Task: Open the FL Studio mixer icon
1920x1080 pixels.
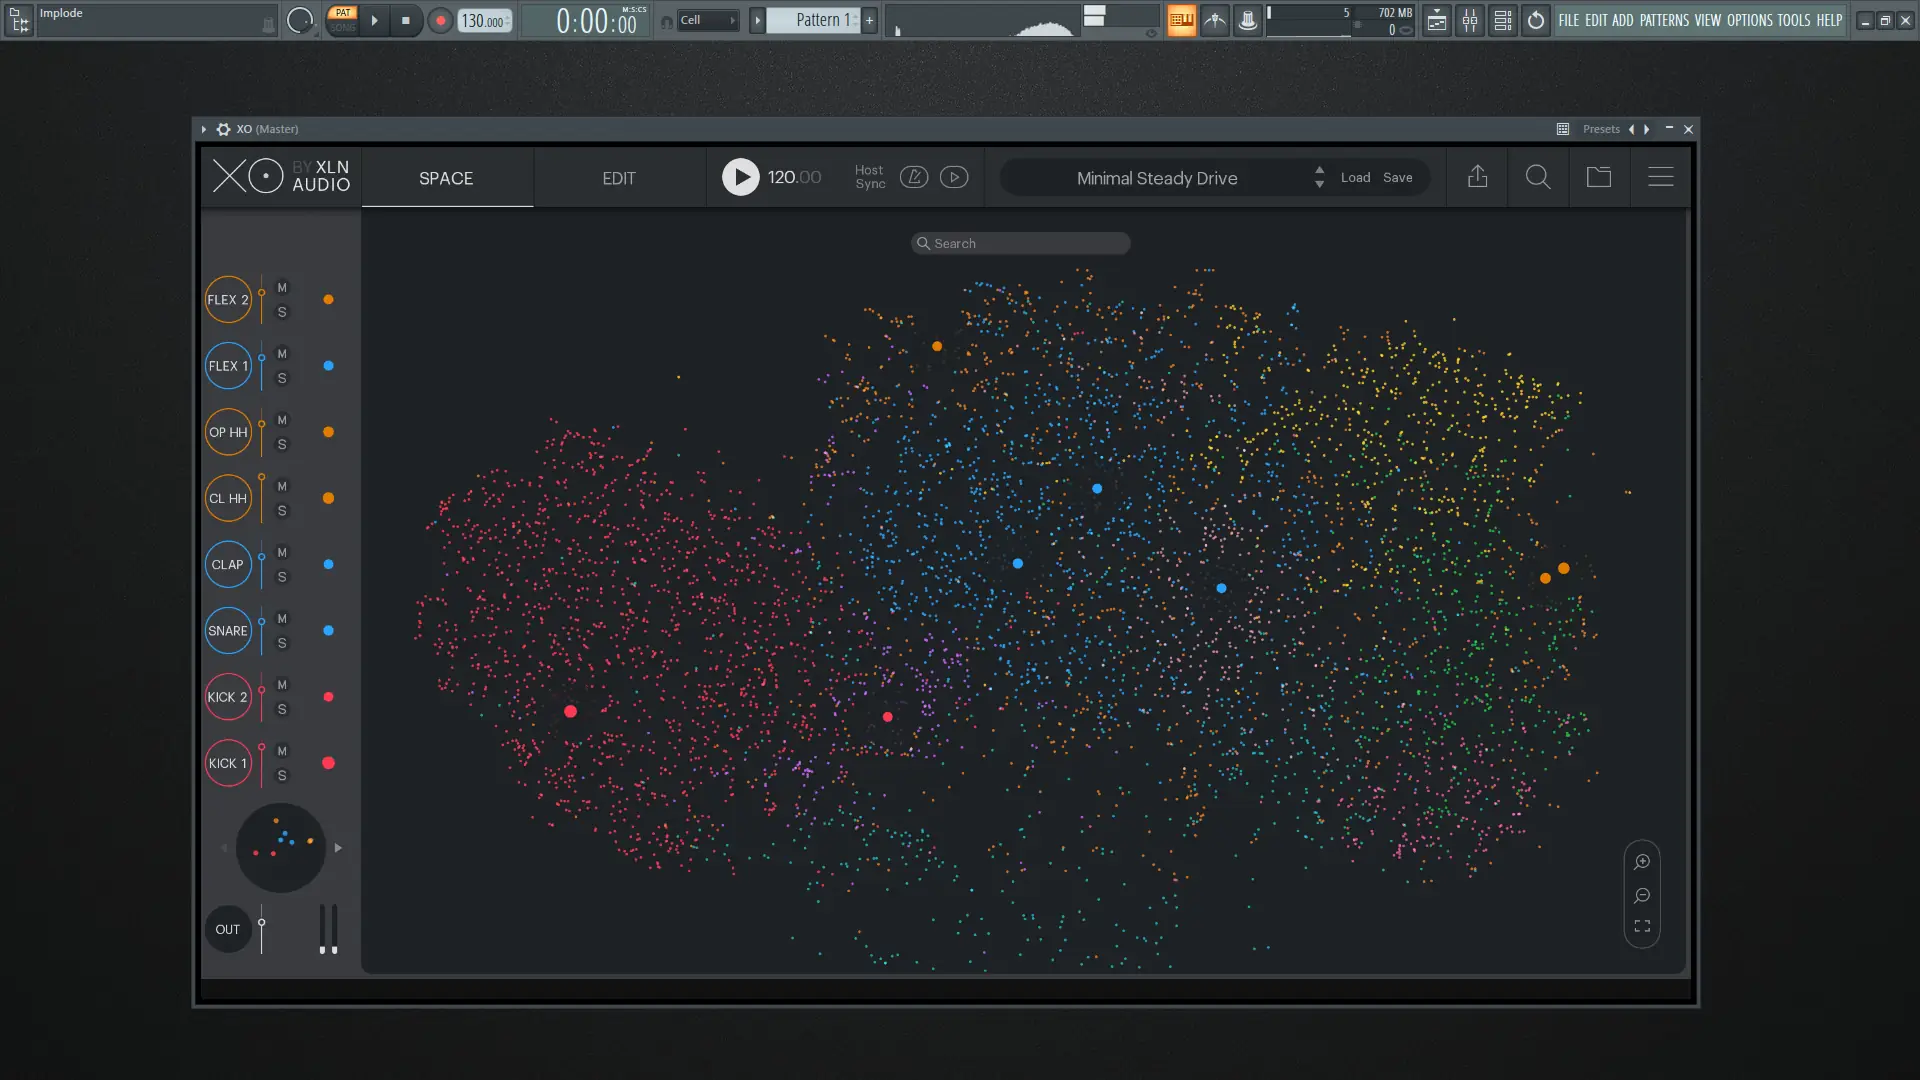Action: coord(1469,20)
